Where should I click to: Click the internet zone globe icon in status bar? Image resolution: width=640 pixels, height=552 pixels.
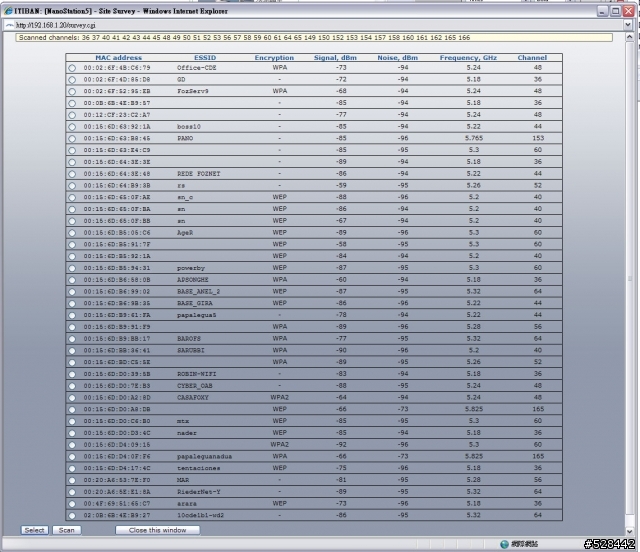pos(504,544)
